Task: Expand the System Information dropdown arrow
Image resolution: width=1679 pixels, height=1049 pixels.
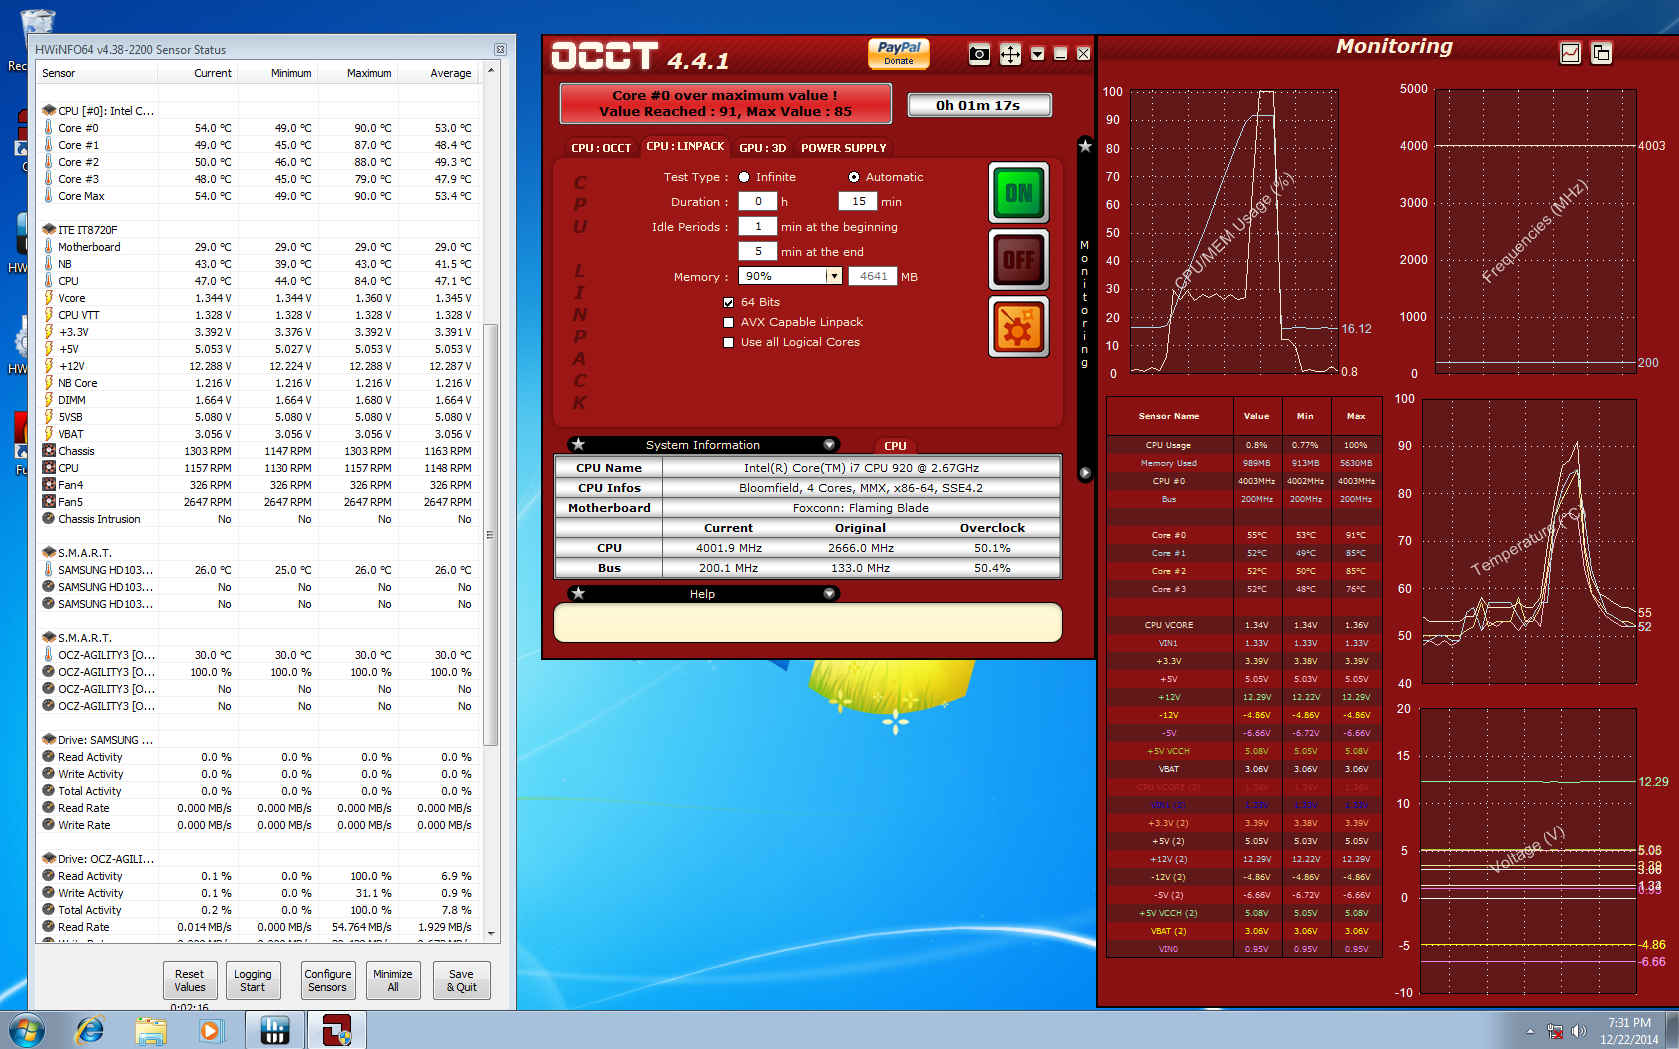Action: click(829, 445)
